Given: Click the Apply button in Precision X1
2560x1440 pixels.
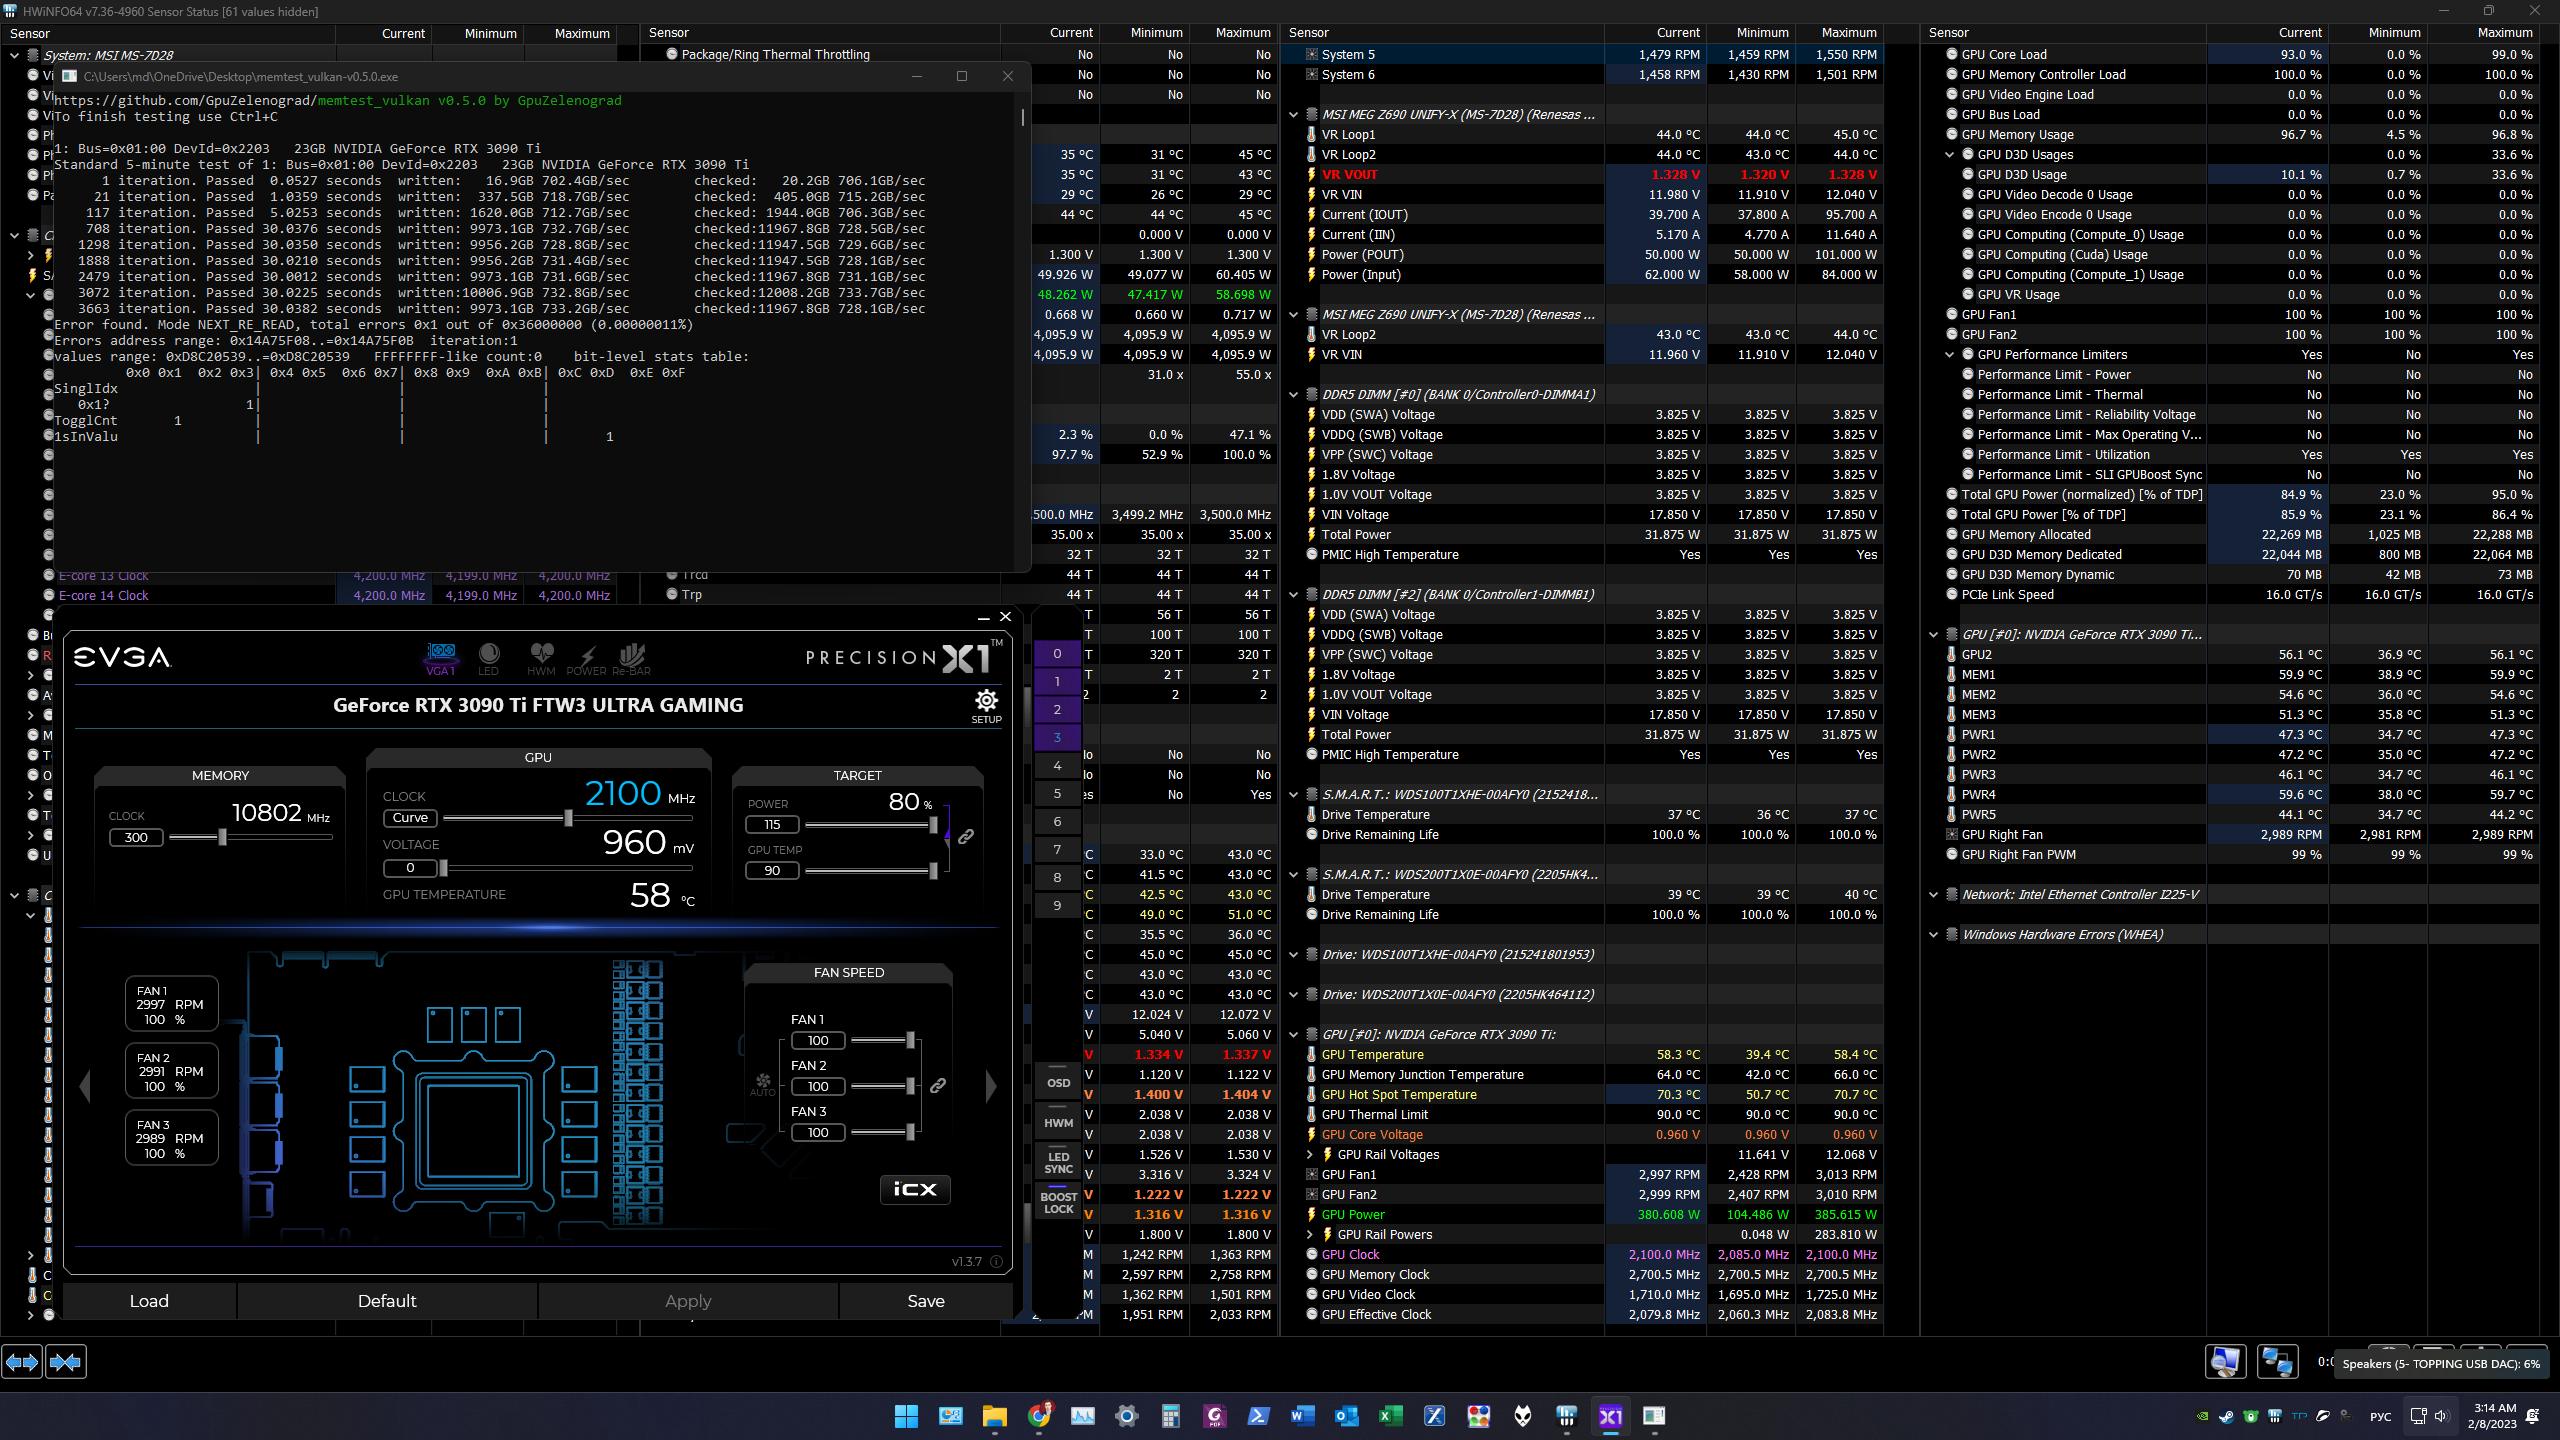Looking at the screenshot, I should (x=688, y=1301).
